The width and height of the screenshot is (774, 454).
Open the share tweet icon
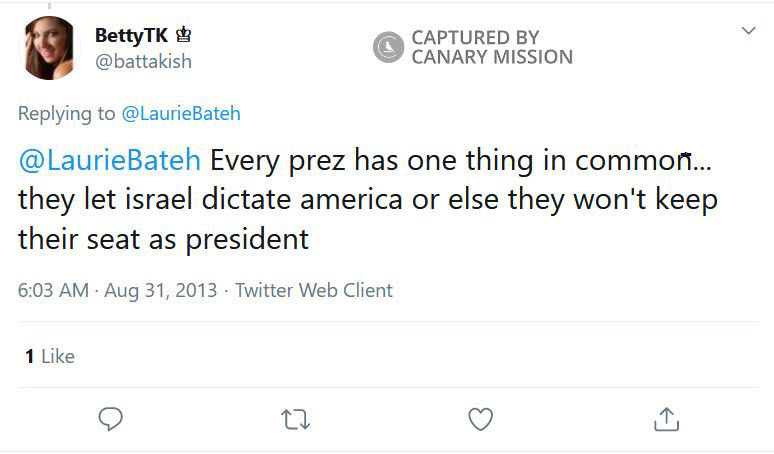pos(666,418)
